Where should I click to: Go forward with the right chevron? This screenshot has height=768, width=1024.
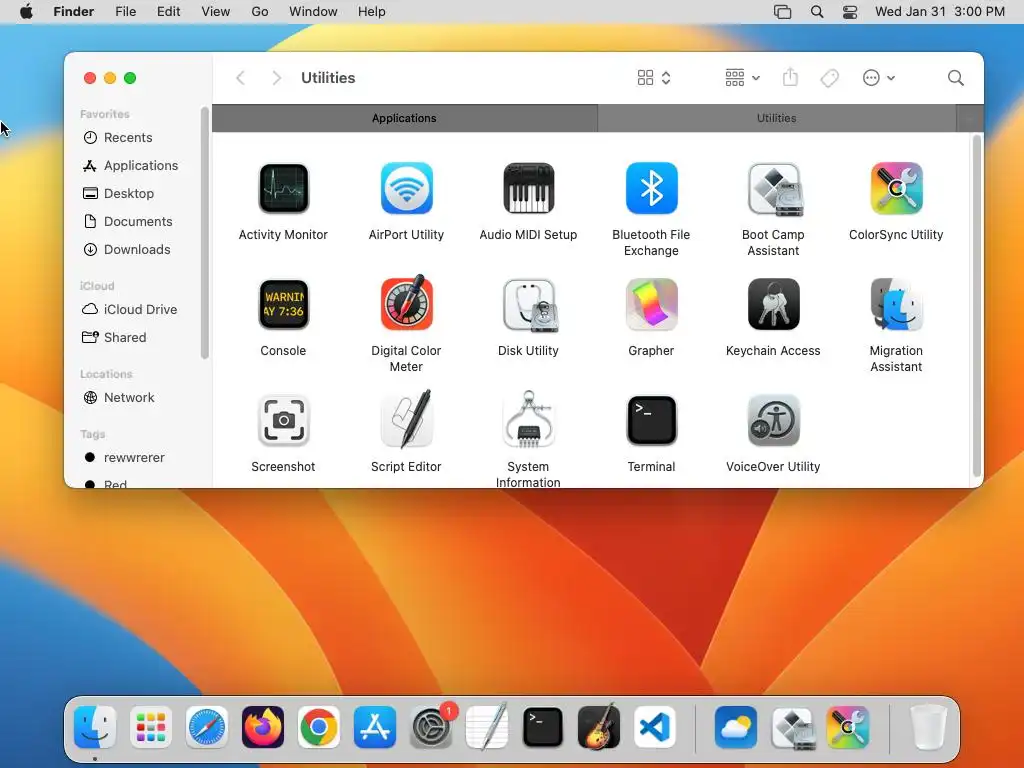(x=276, y=78)
